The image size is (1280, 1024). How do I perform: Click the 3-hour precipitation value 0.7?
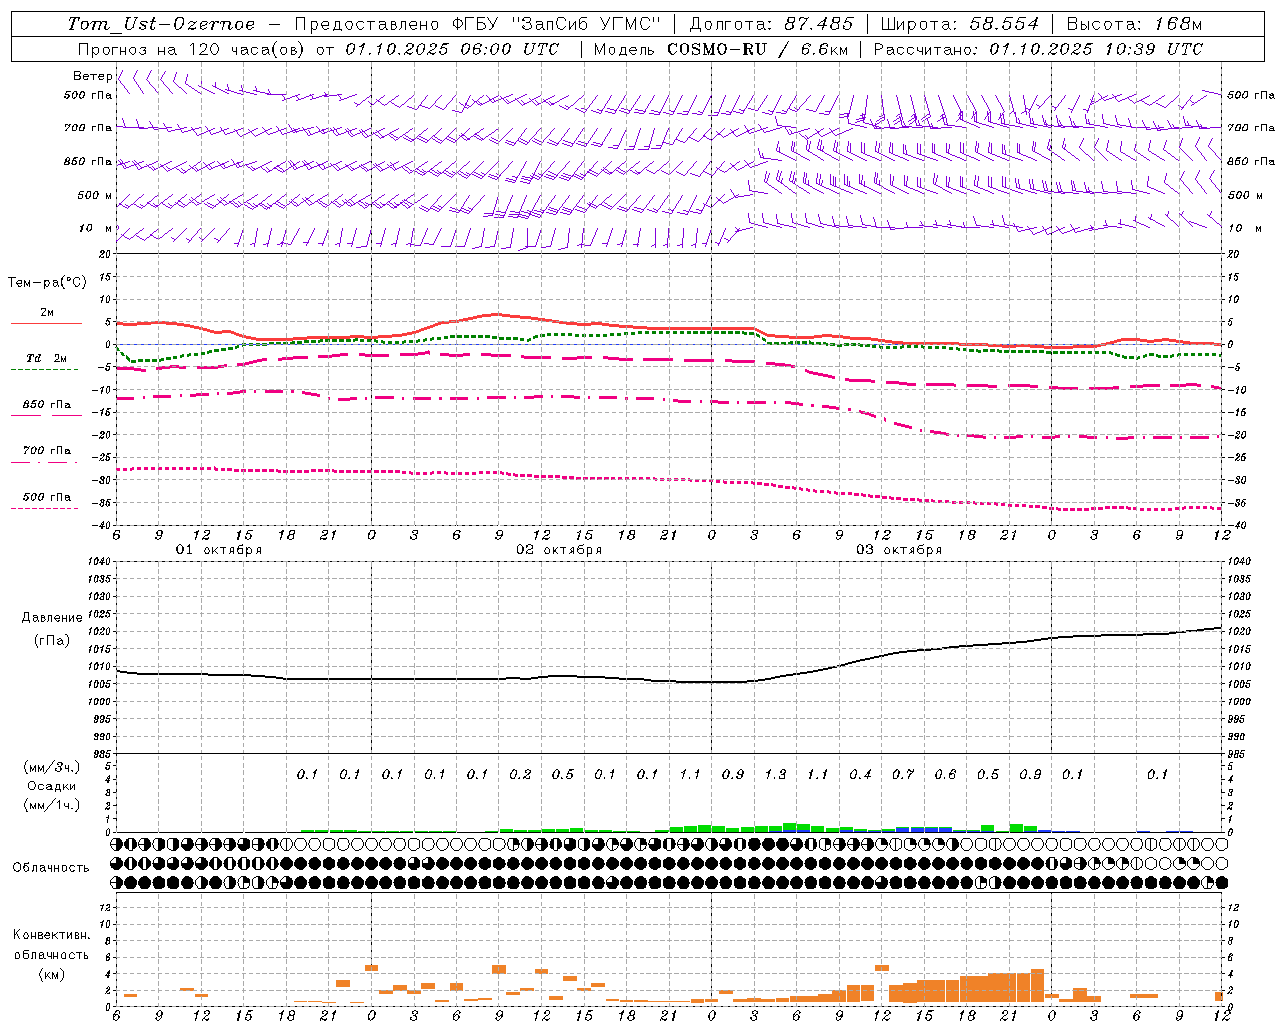click(903, 775)
